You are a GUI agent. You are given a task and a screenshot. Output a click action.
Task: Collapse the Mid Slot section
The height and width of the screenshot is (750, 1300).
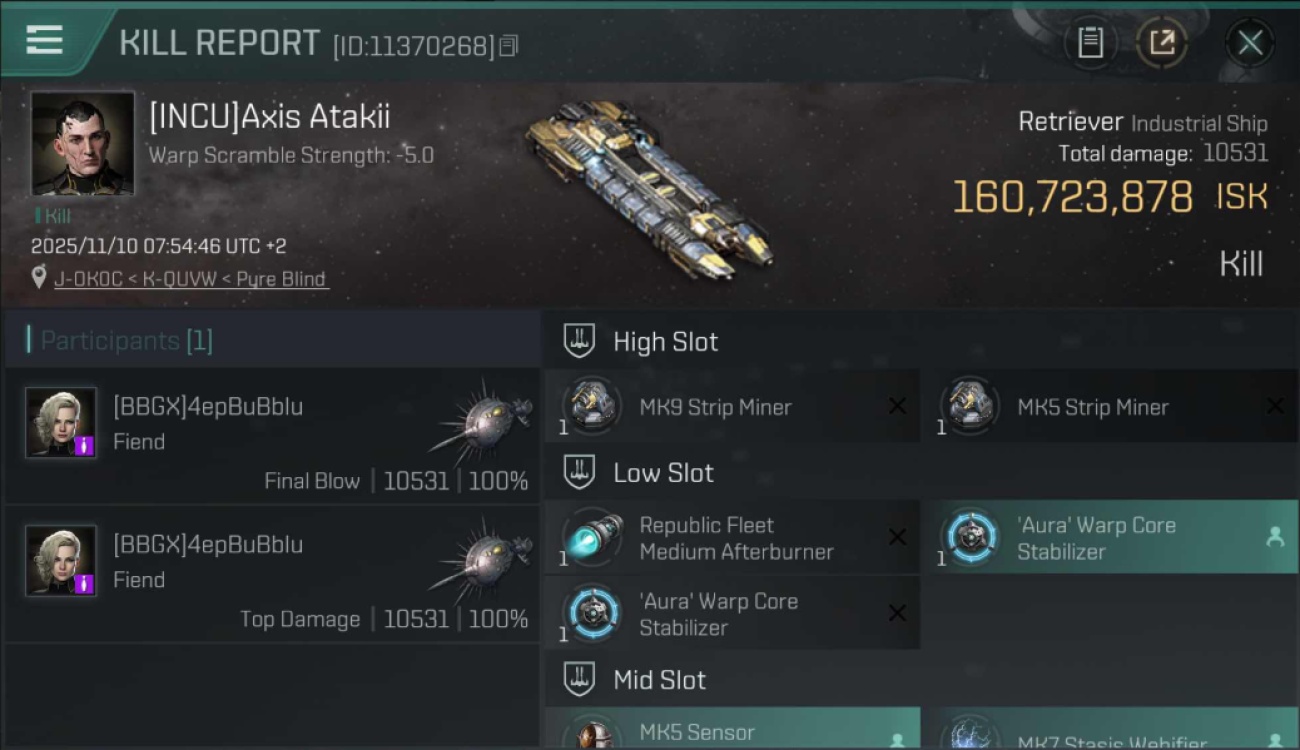pos(579,680)
